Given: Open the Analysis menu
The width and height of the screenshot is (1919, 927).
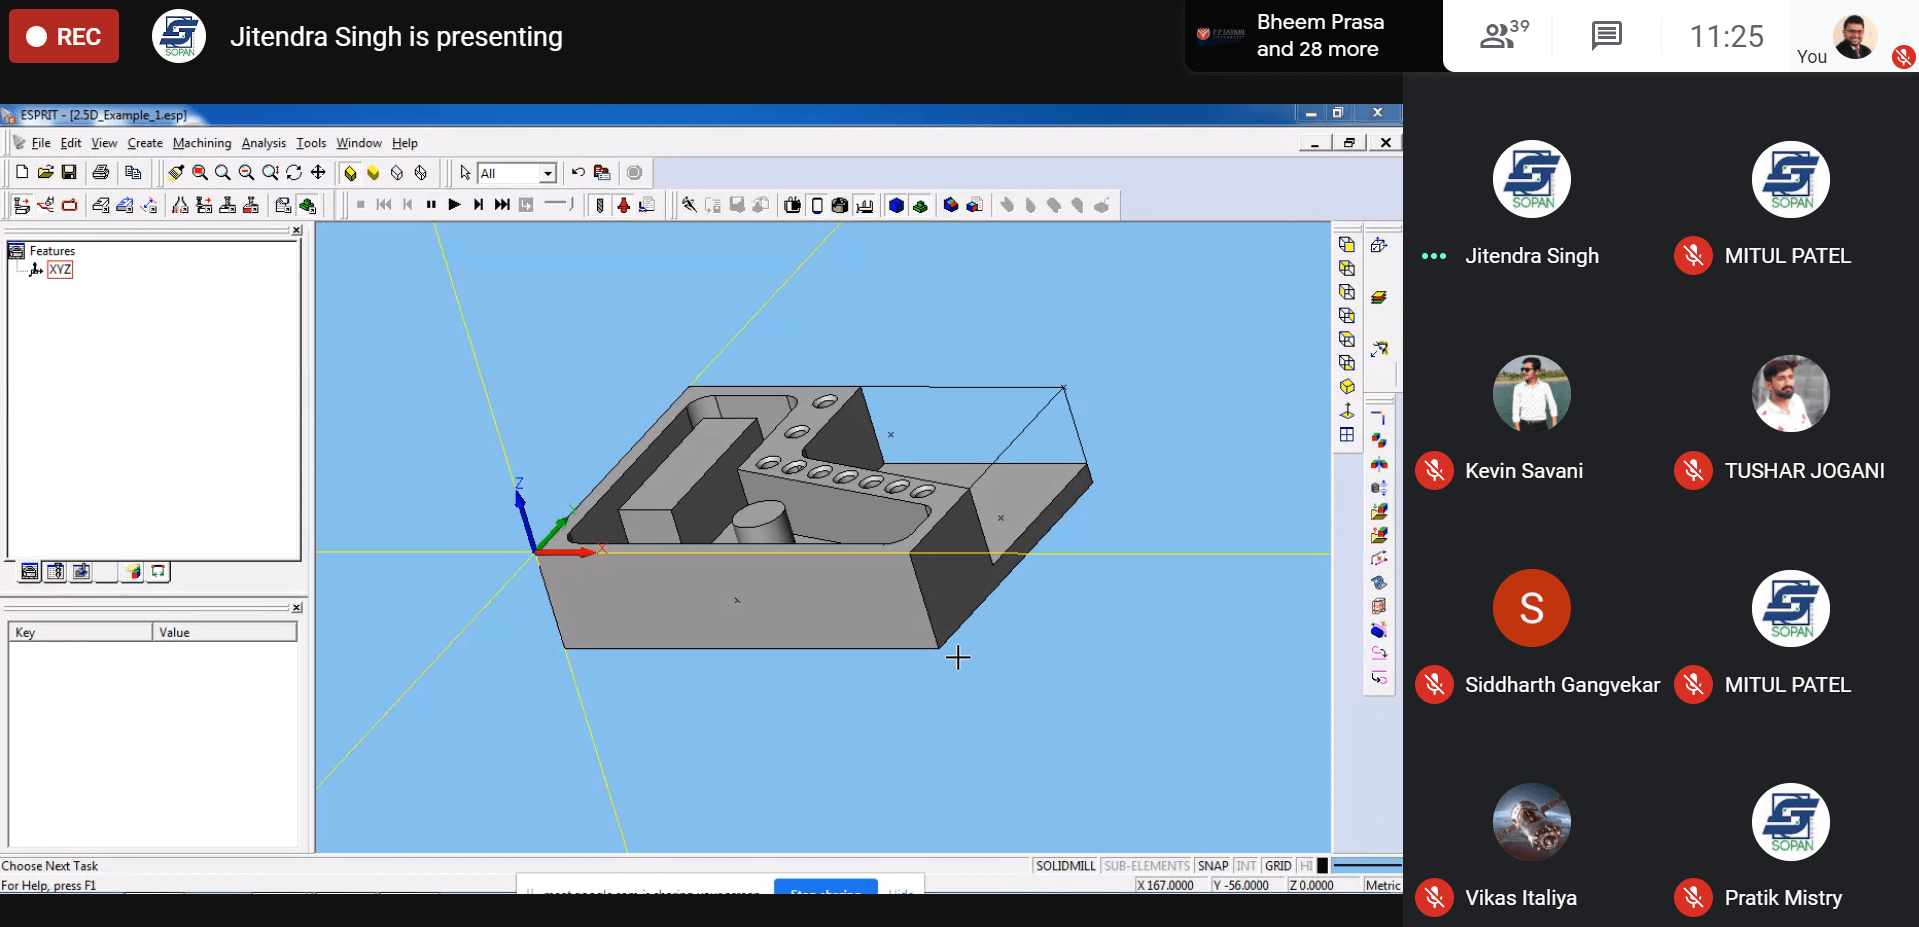Looking at the screenshot, I should (x=263, y=143).
